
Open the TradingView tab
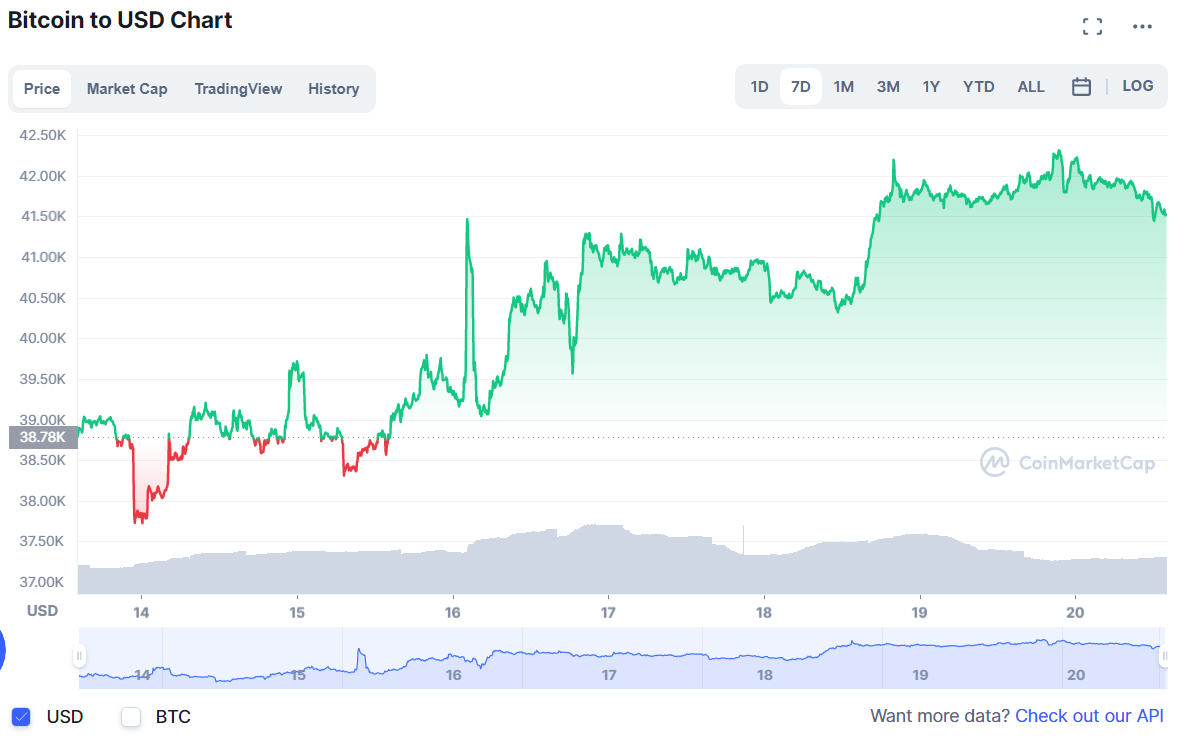(x=238, y=88)
